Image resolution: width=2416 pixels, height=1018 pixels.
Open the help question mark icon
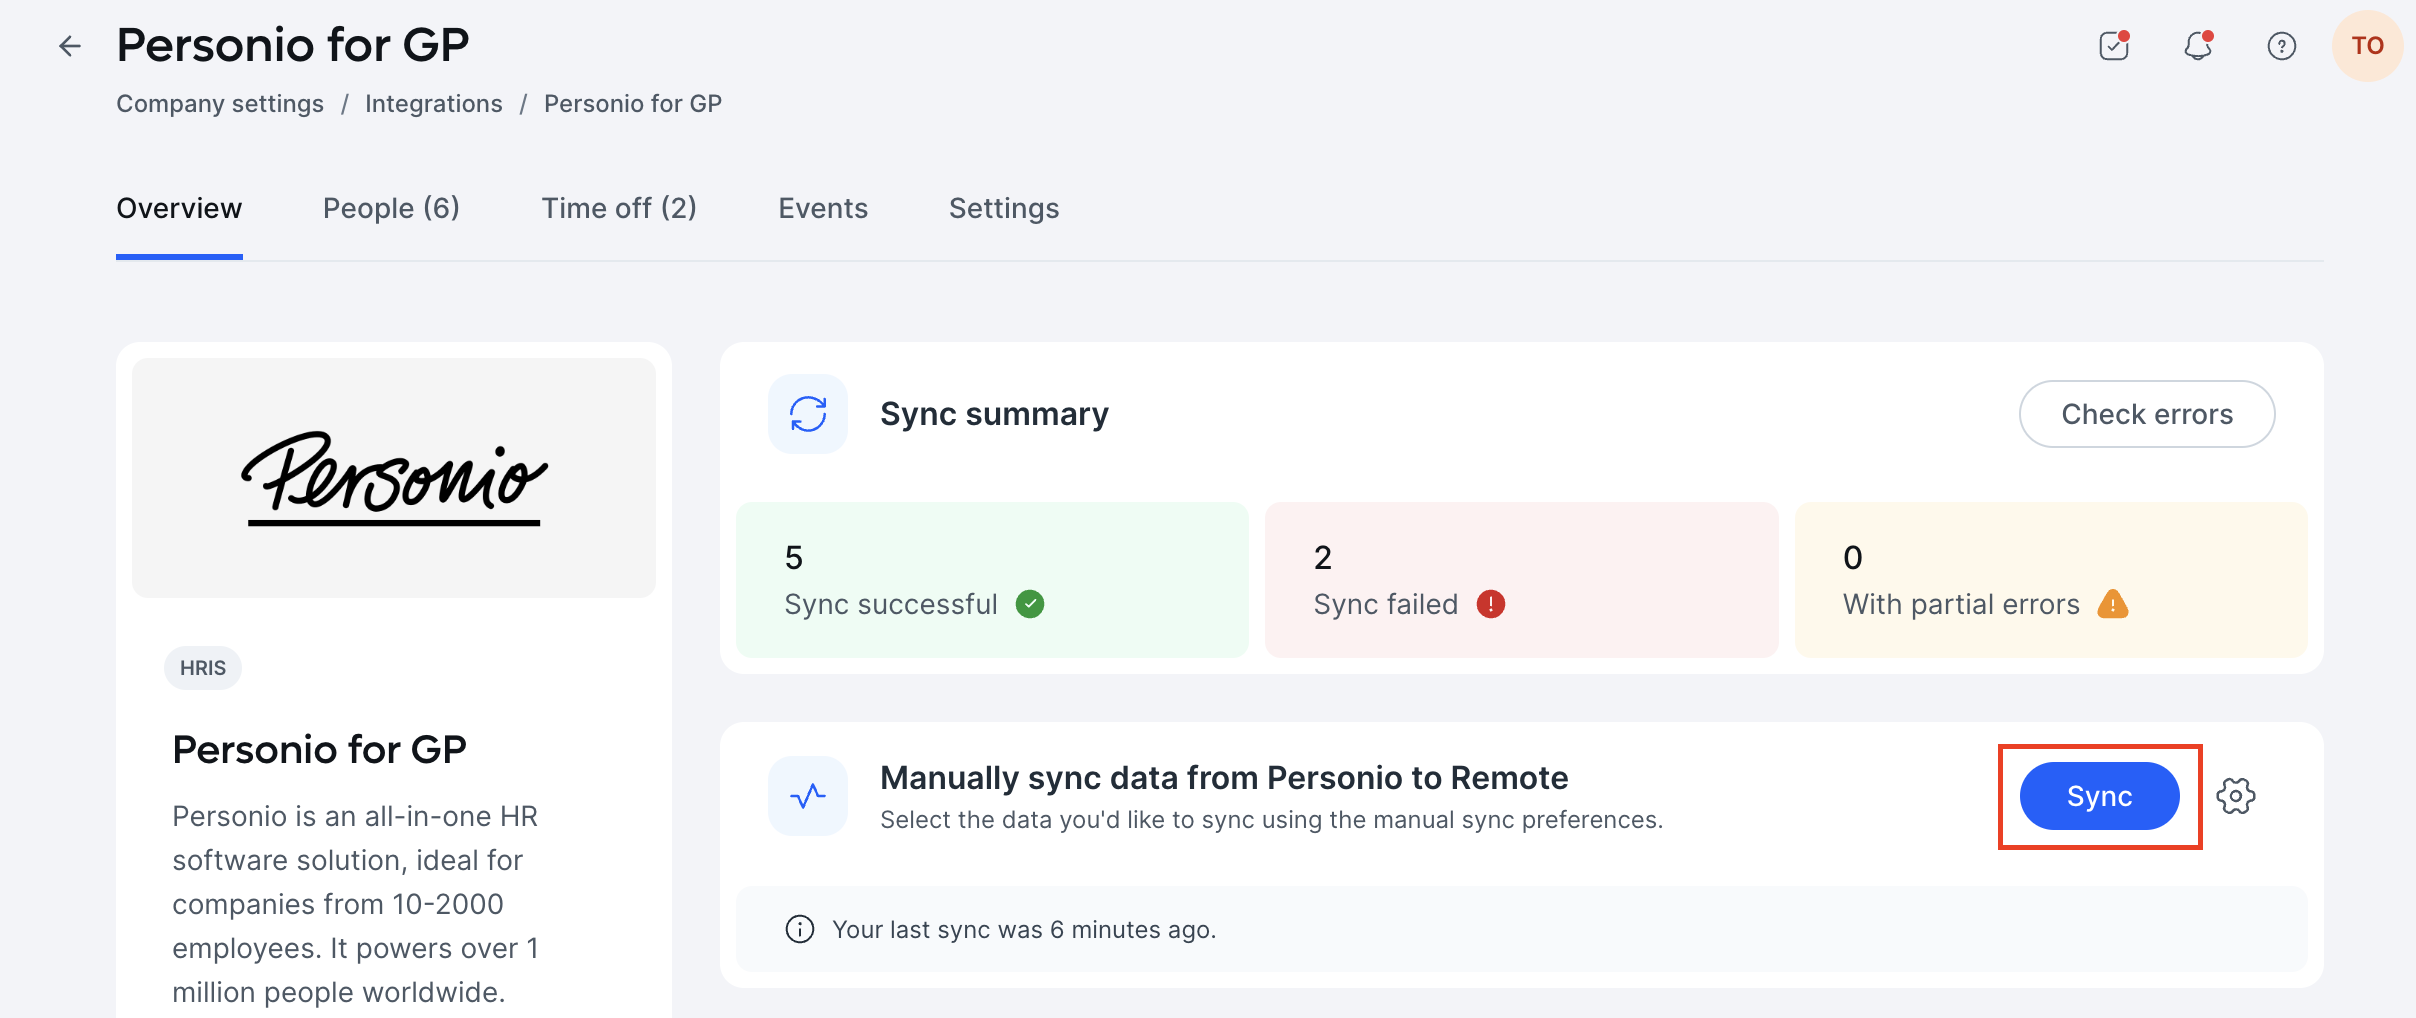point(2282,46)
